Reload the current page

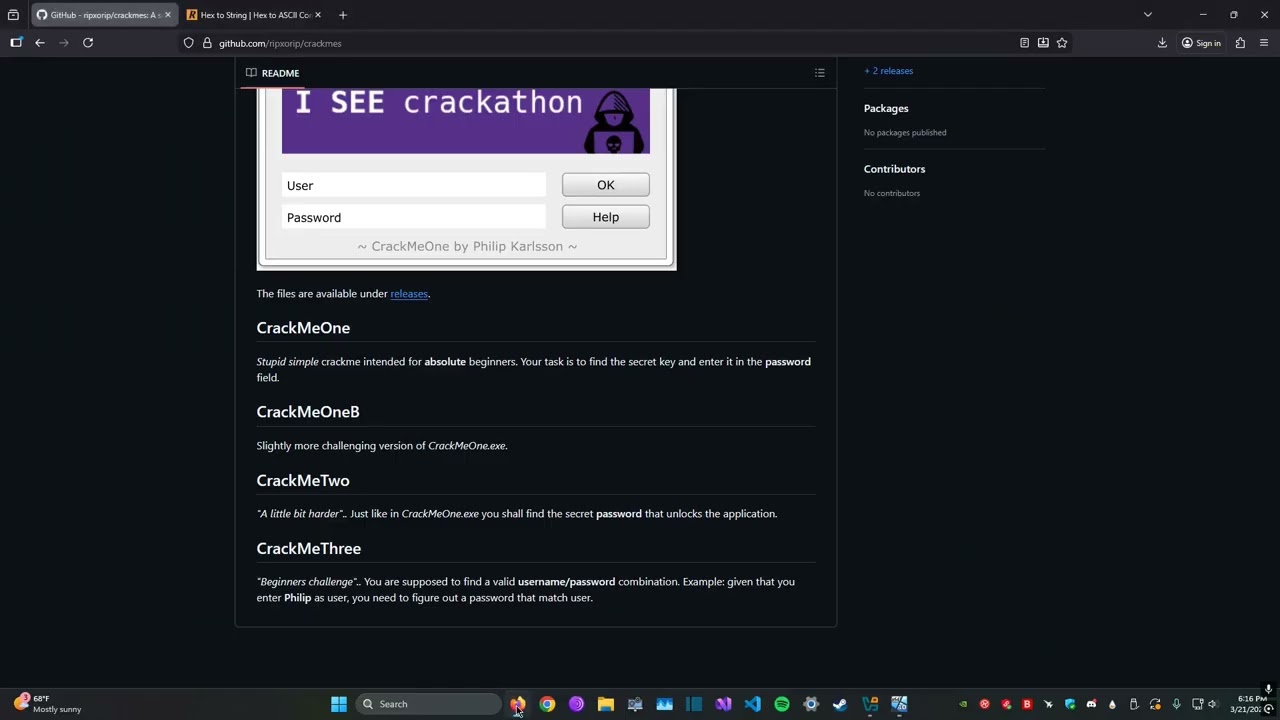pos(88,43)
